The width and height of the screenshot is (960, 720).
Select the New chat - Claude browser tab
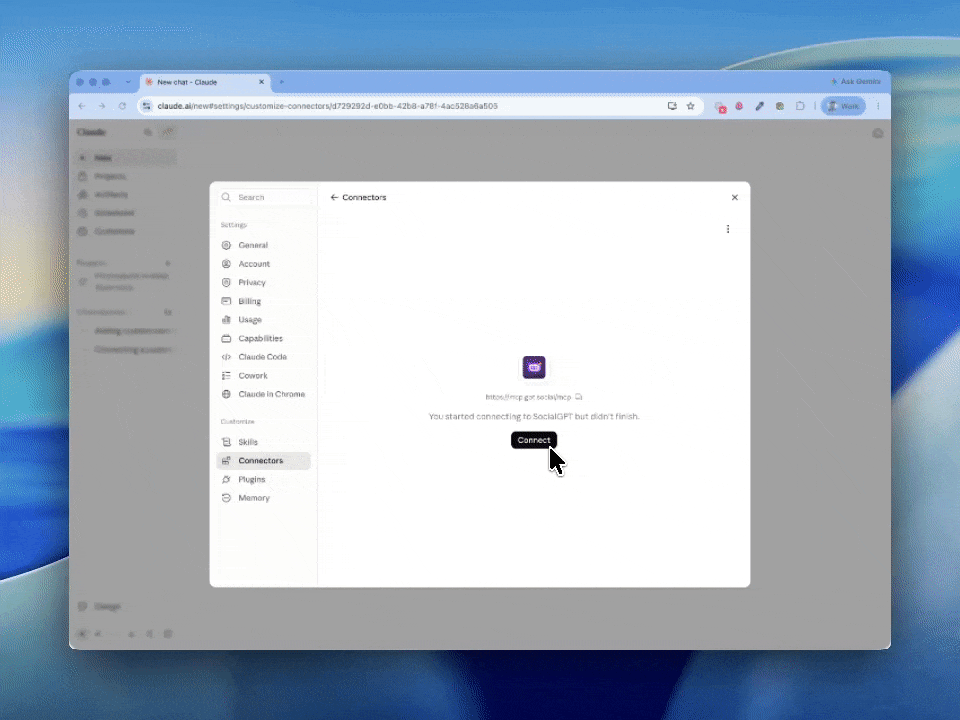click(x=205, y=82)
